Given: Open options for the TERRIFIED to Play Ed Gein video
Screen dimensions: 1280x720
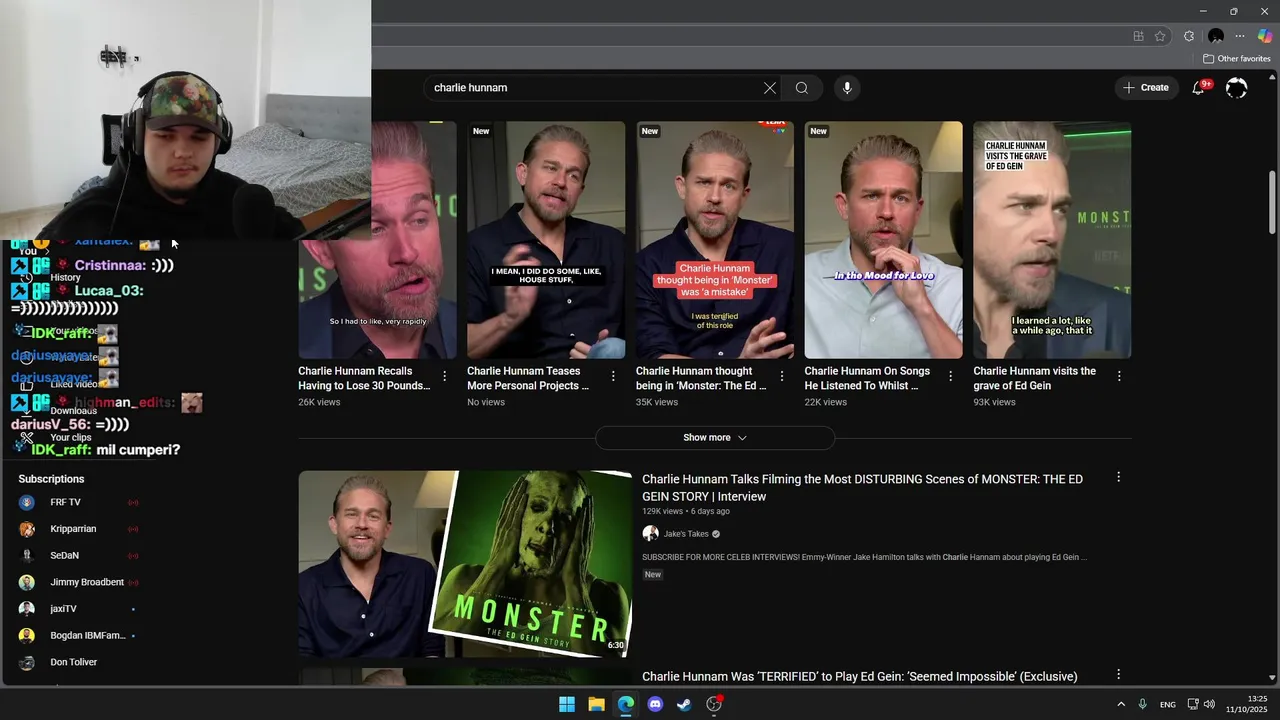Looking at the screenshot, I should click(1118, 675).
